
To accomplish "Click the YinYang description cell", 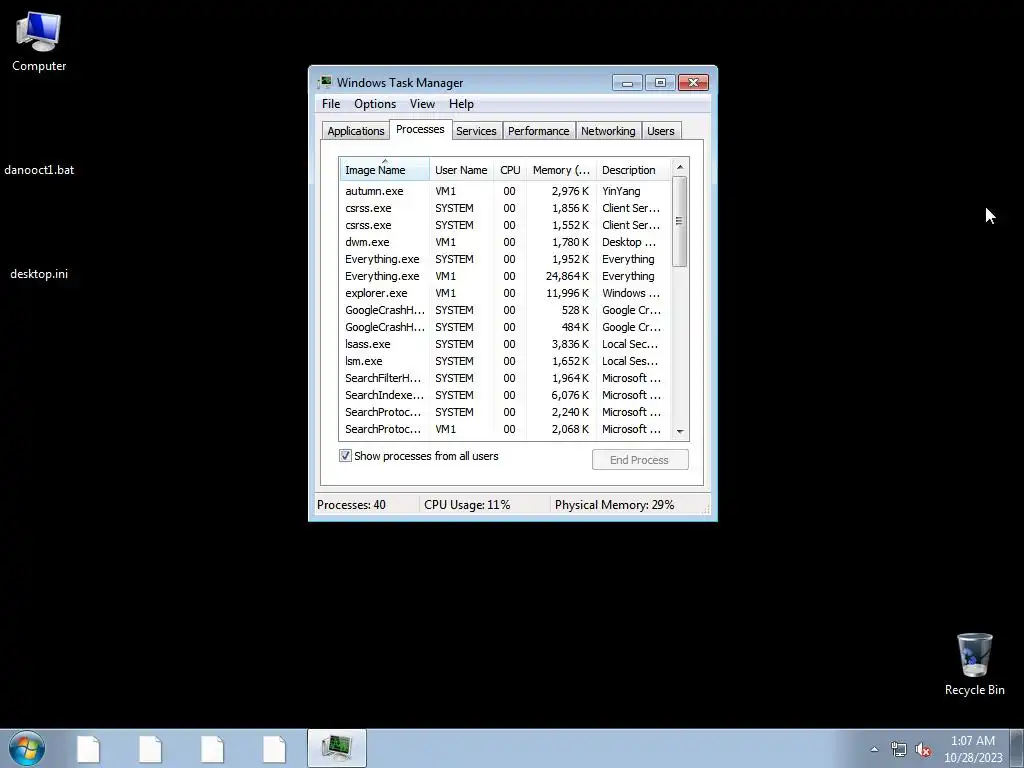I will tap(621, 191).
